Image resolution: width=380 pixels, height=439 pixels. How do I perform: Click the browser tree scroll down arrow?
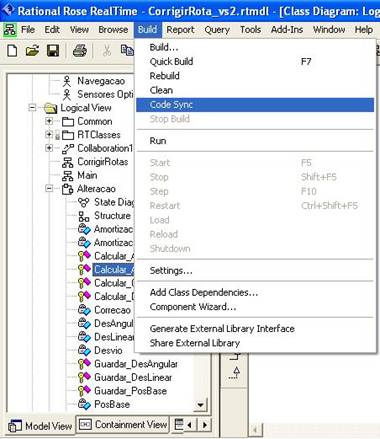[x=201, y=405]
